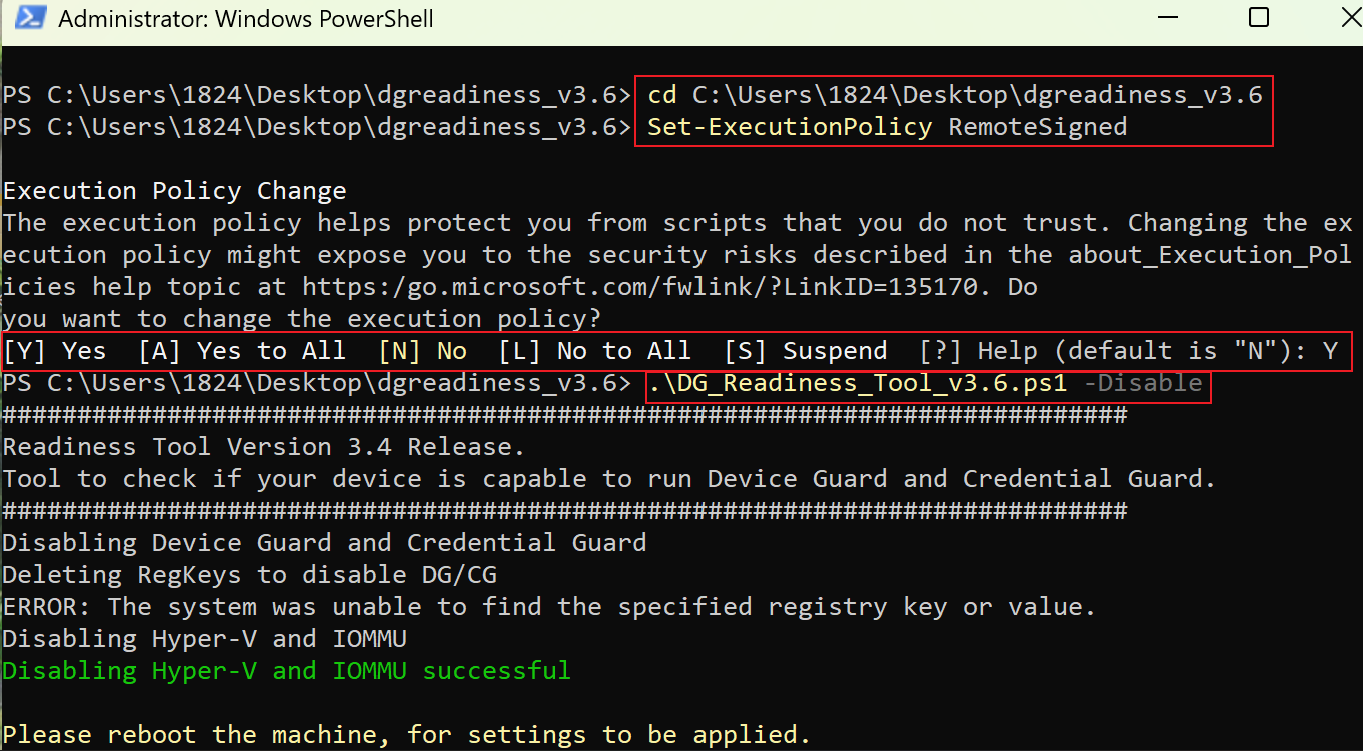
Task: Select the [N] No option
Action: [422, 351]
